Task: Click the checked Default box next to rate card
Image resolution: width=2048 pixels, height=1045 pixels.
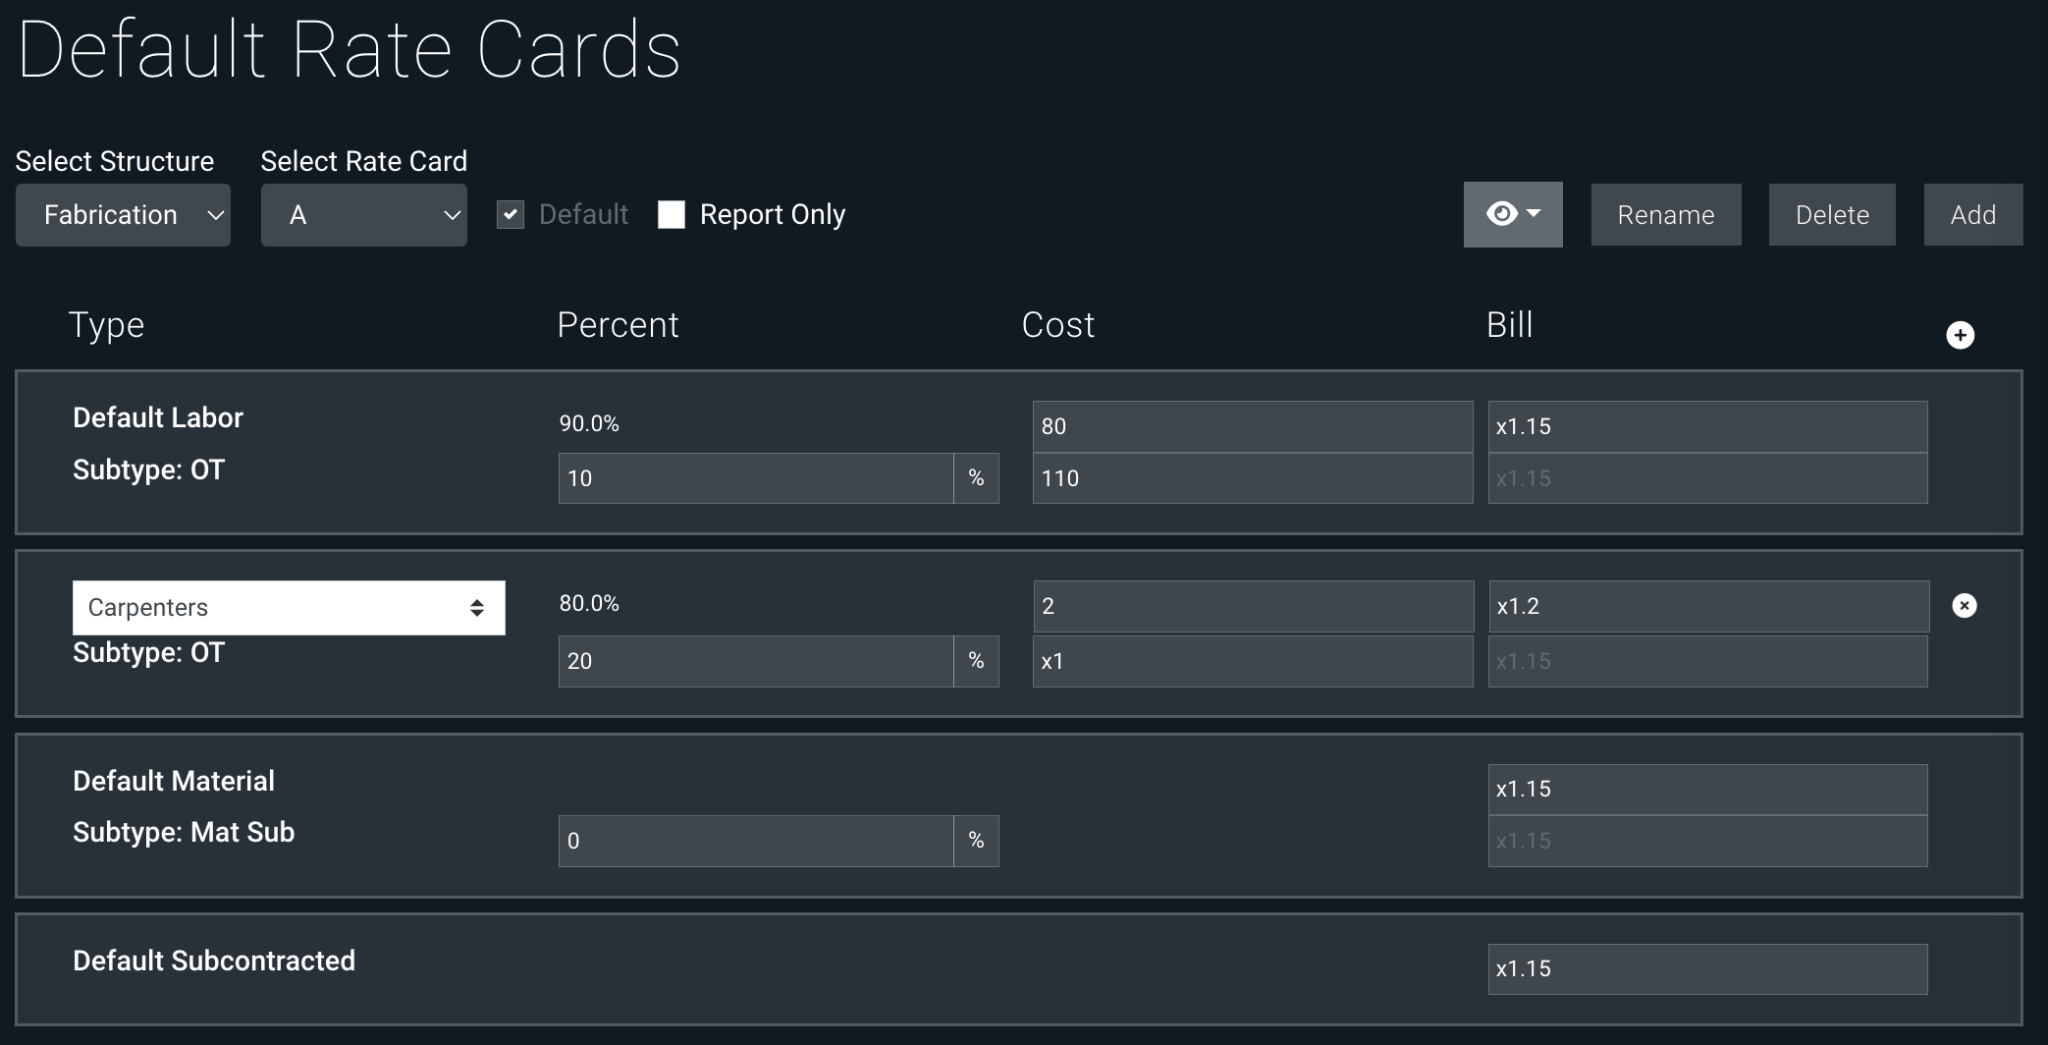Action: tap(510, 214)
